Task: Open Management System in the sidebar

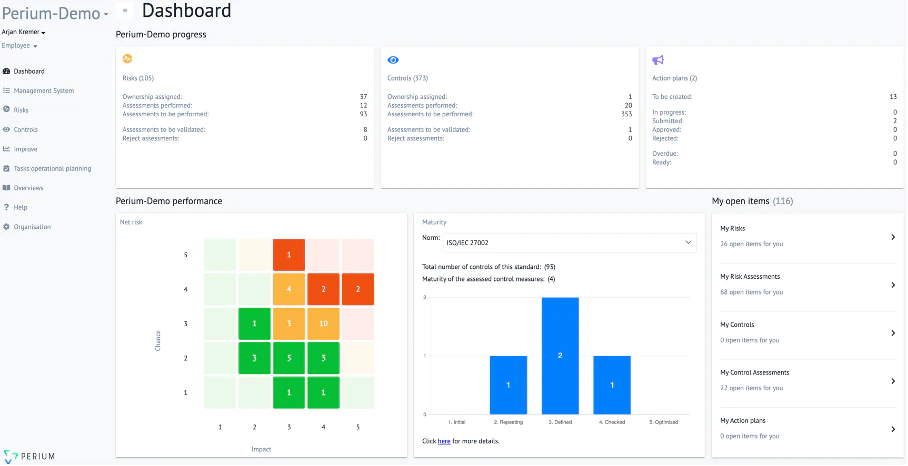Action: (43, 91)
